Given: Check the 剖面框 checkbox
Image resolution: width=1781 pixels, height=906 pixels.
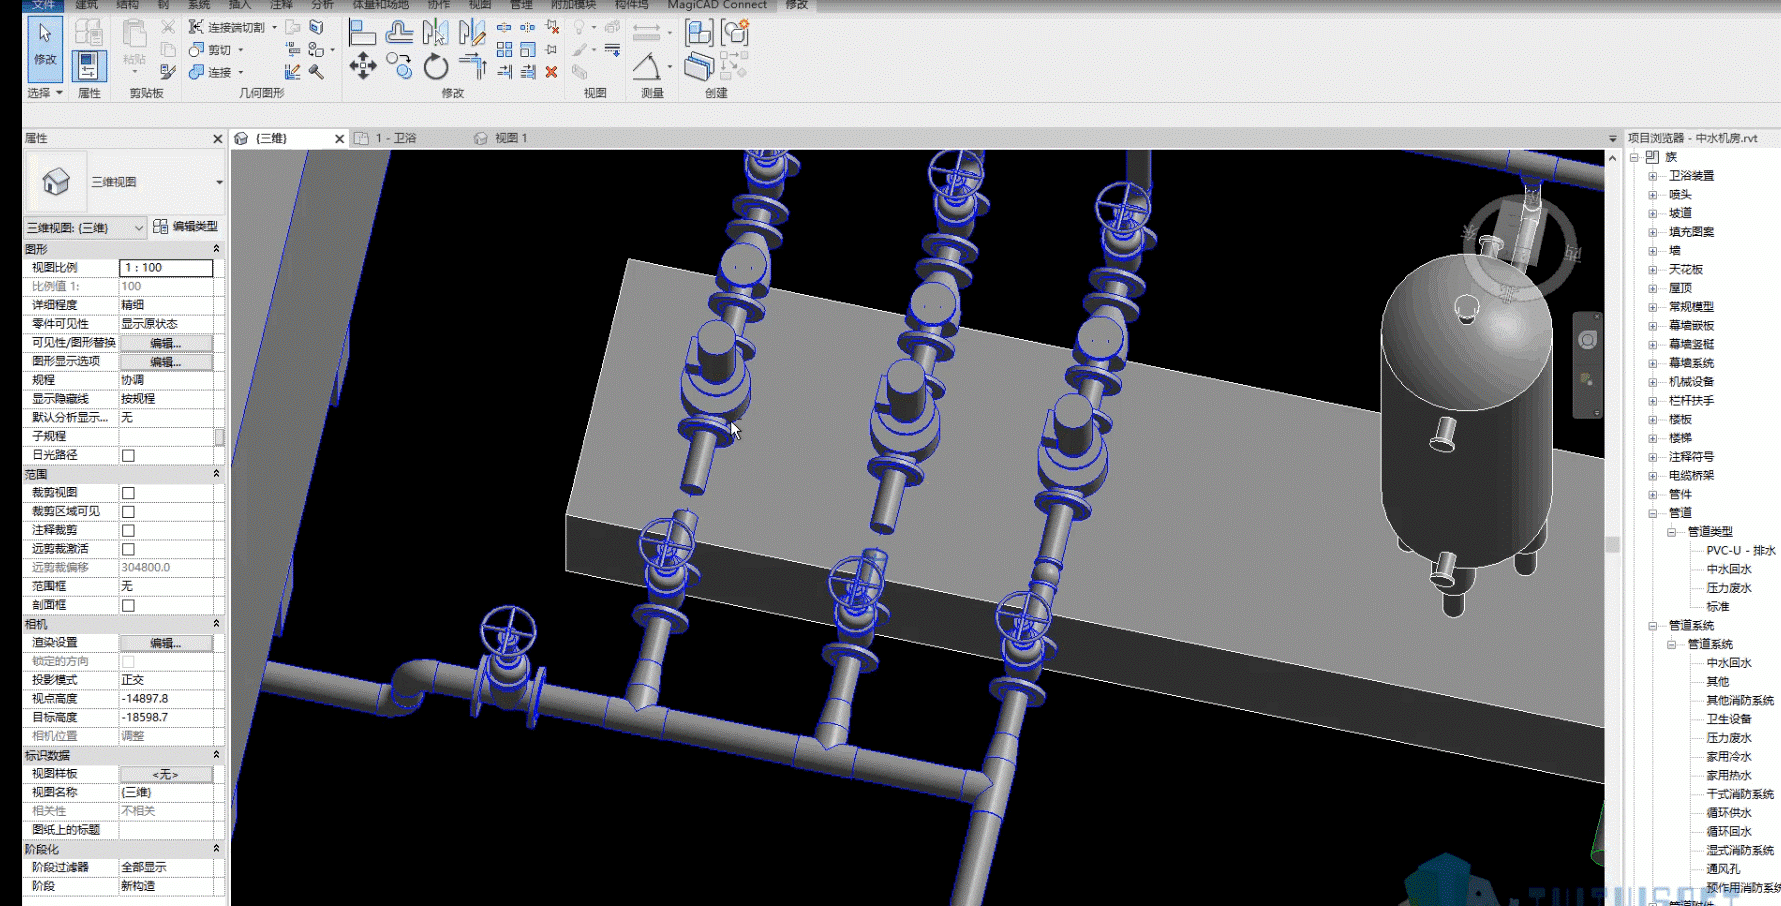Looking at the screenshot, I should tap(128, 605).
